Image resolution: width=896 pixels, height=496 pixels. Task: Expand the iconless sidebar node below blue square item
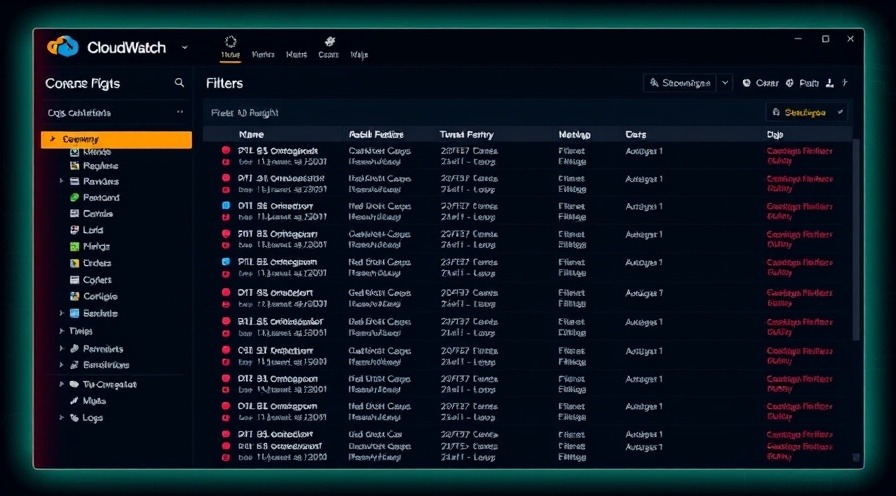pyautogui.click(x=62, y=331)
